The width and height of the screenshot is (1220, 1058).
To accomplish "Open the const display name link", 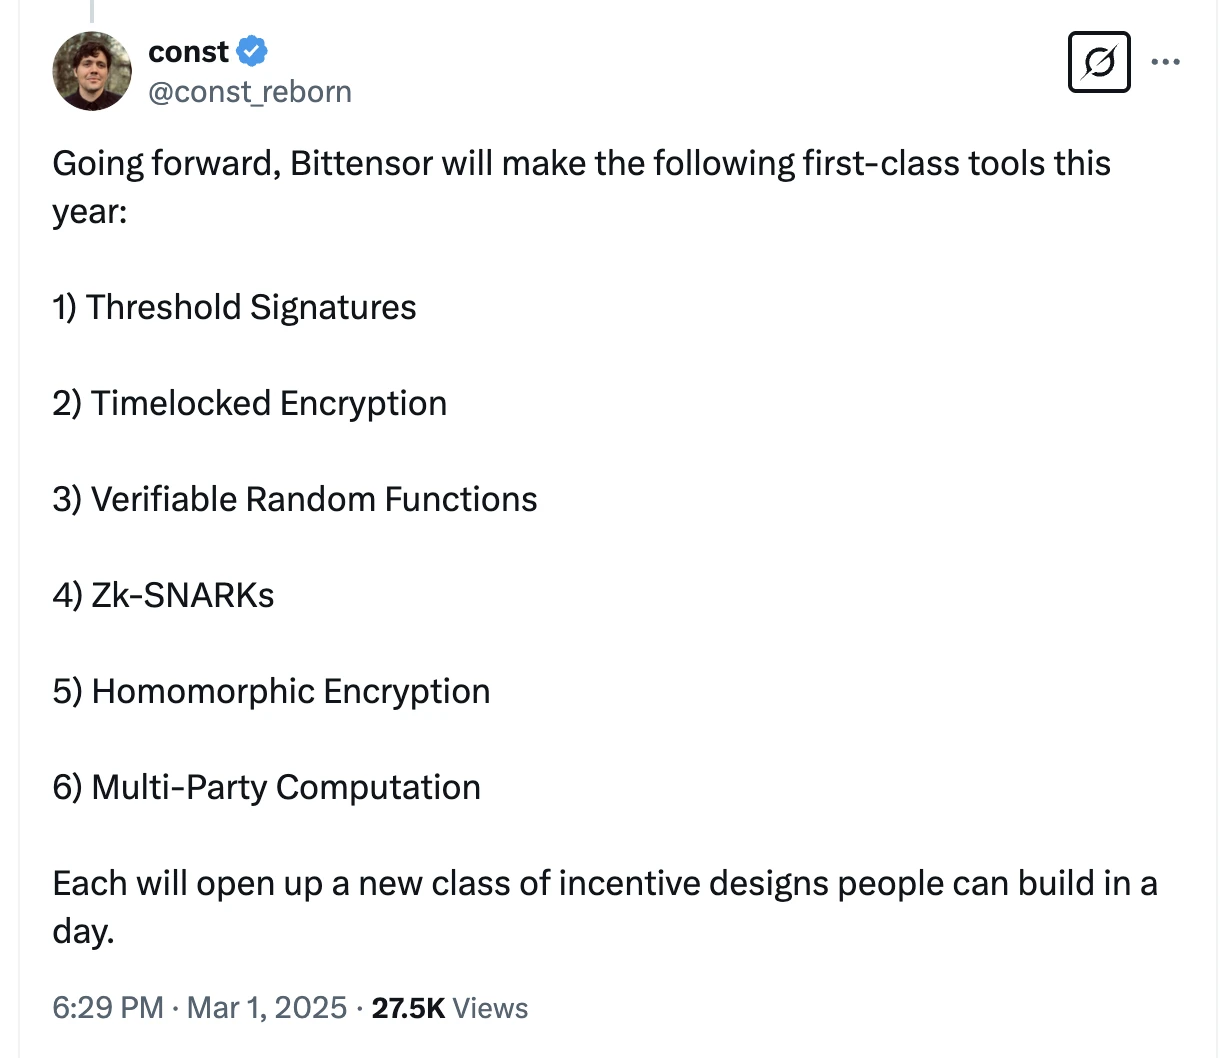I will [189, 51].
